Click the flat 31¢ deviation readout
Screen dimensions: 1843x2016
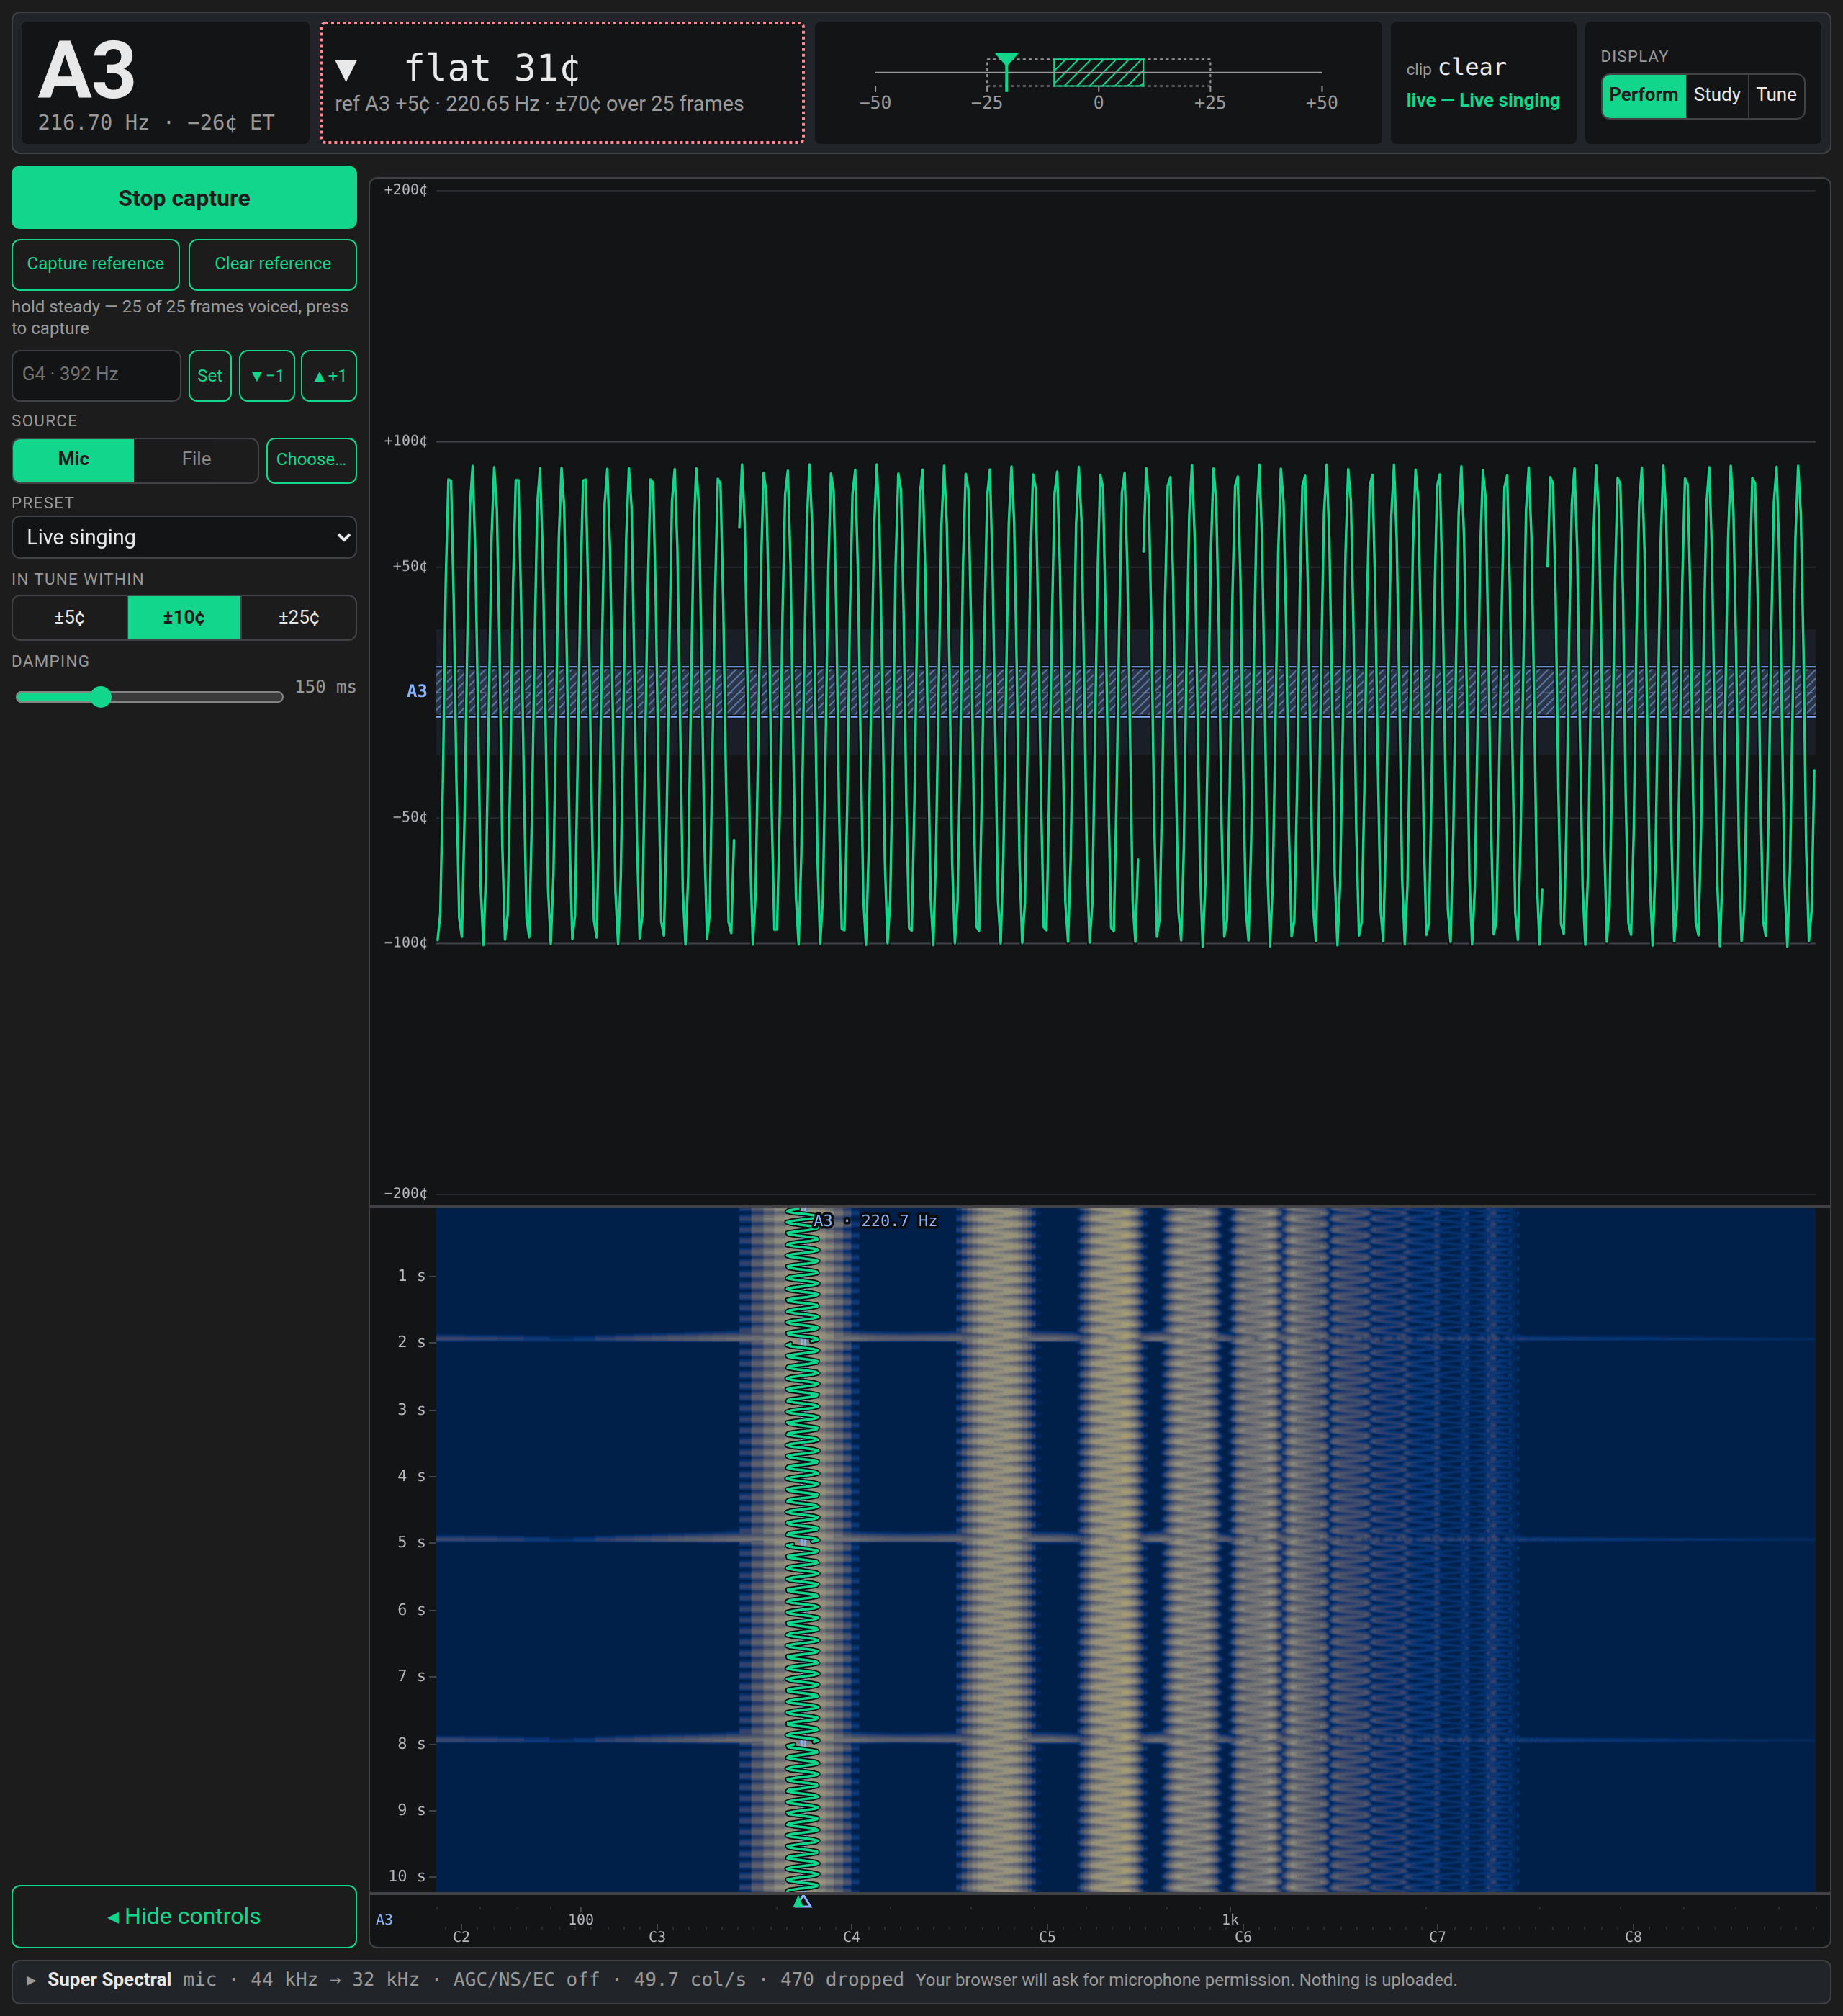[492, 69]
